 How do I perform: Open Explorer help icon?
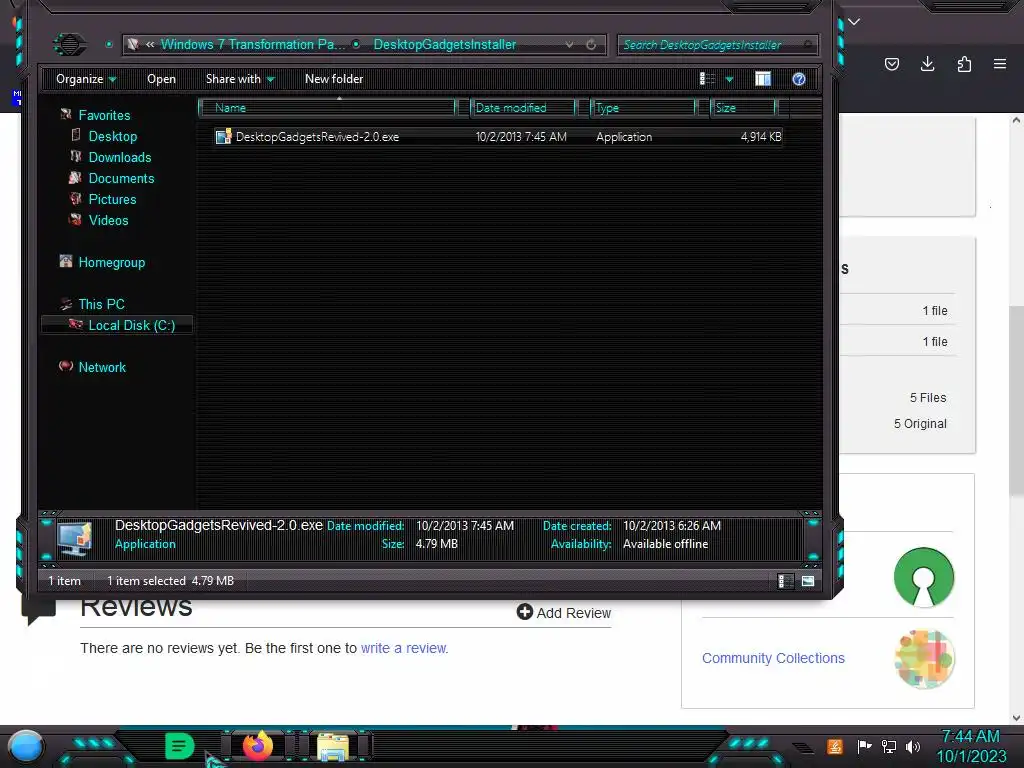pos(799,79)
